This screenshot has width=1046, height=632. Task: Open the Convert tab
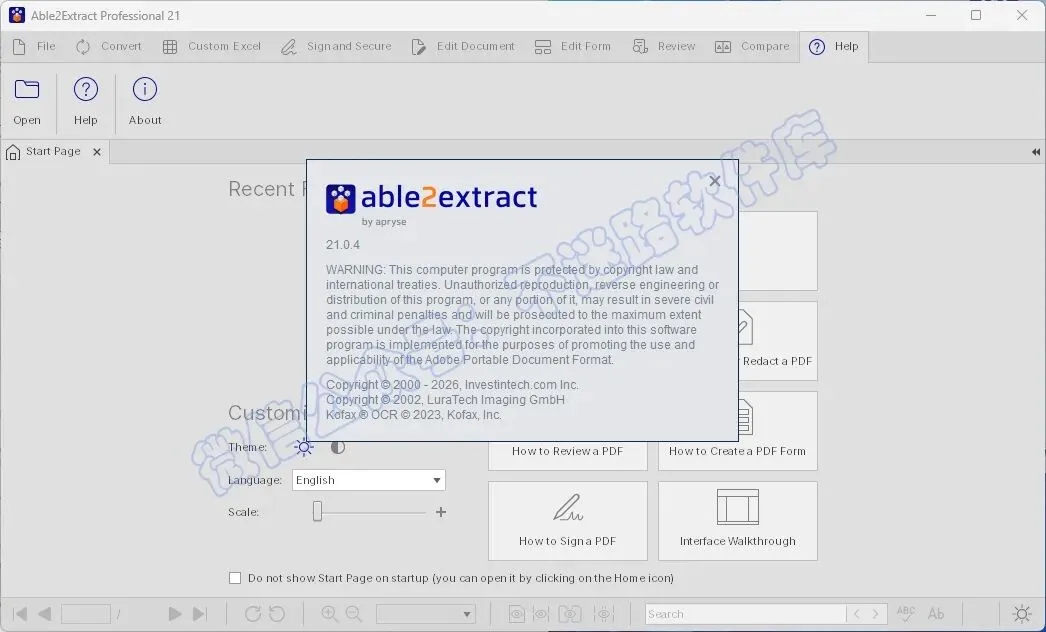[109, 47]
